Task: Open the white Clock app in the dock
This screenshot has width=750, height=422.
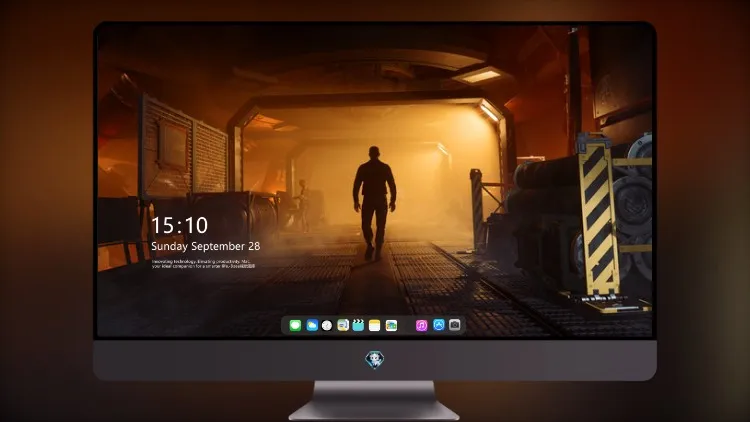Action: click(327, 325)
